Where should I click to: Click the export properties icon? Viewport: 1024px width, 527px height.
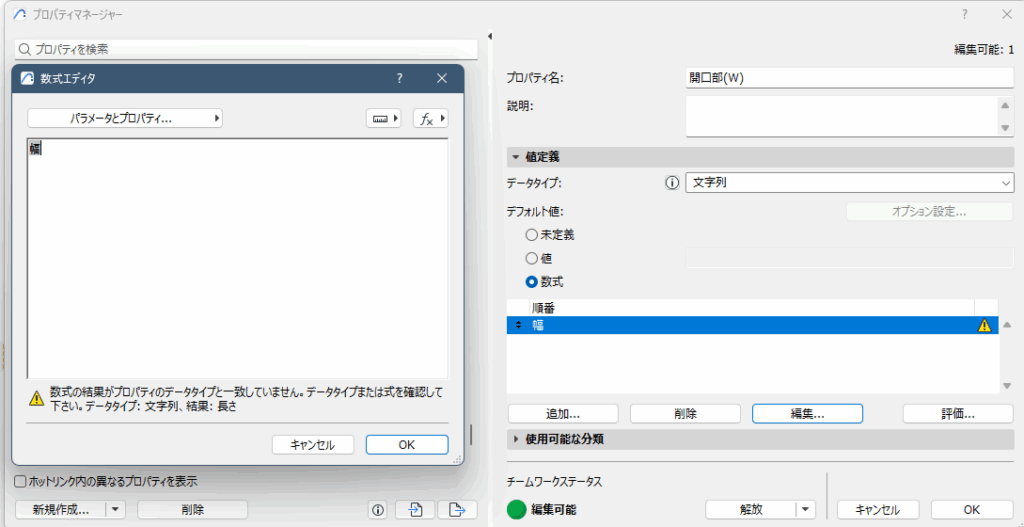pyautogui.click(x=457, y=509)
